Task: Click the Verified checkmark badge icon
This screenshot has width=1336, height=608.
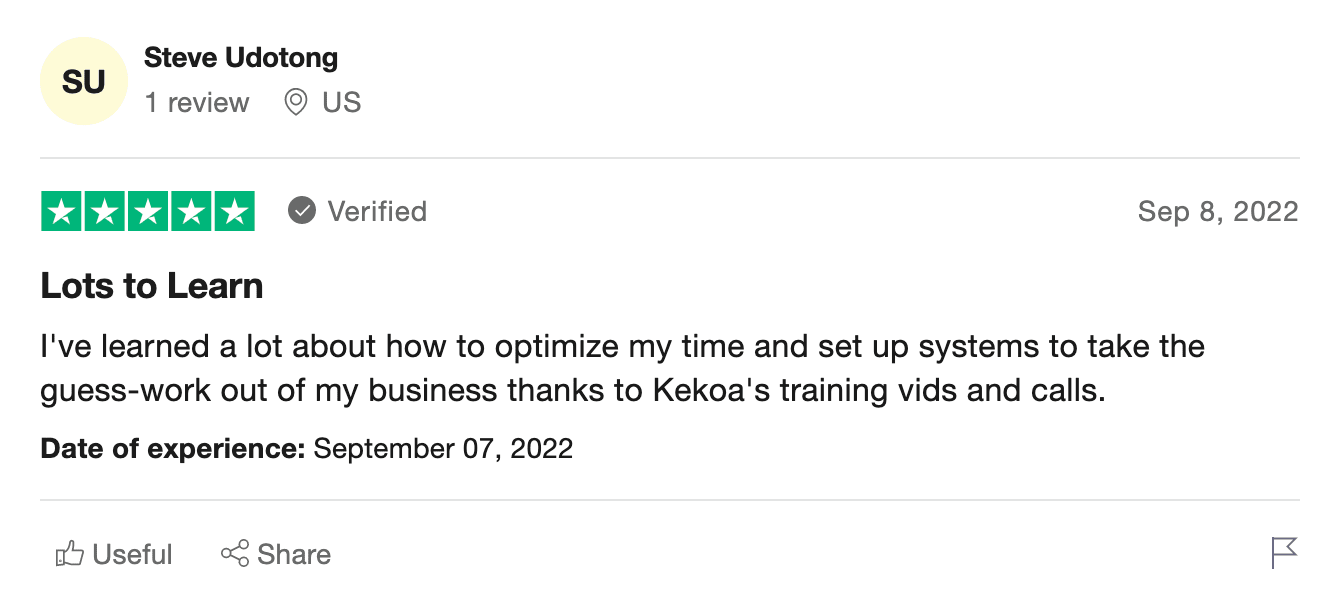Action: tap(302, 211)
